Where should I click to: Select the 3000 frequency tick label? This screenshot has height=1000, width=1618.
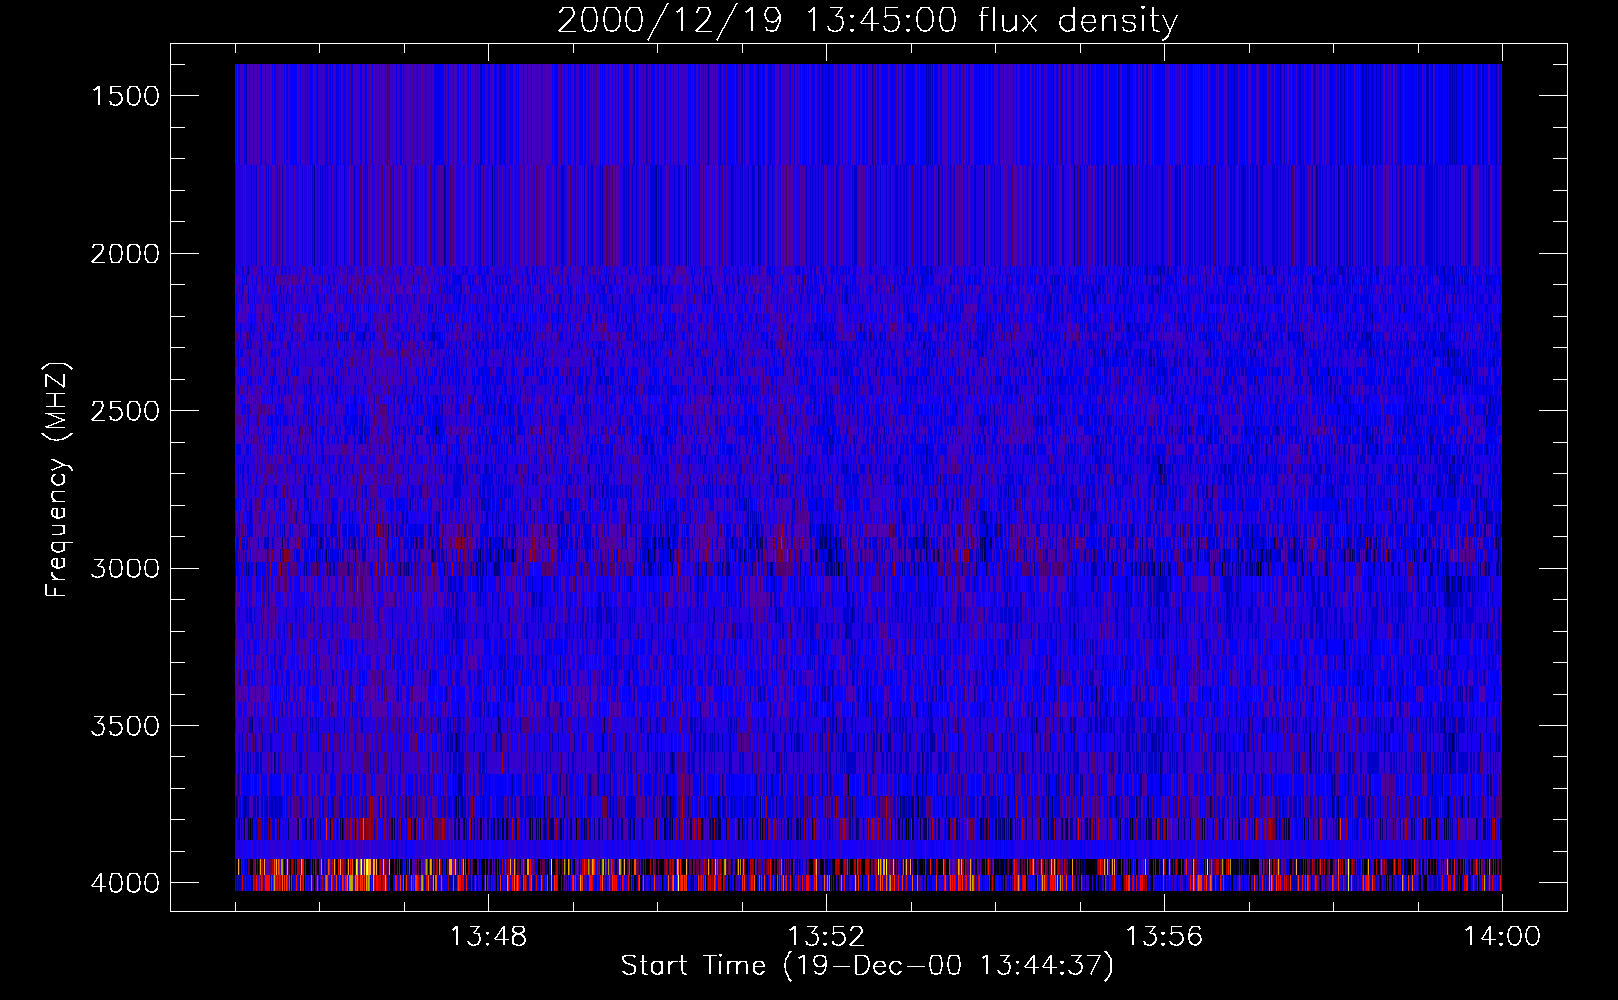(125, 569)
